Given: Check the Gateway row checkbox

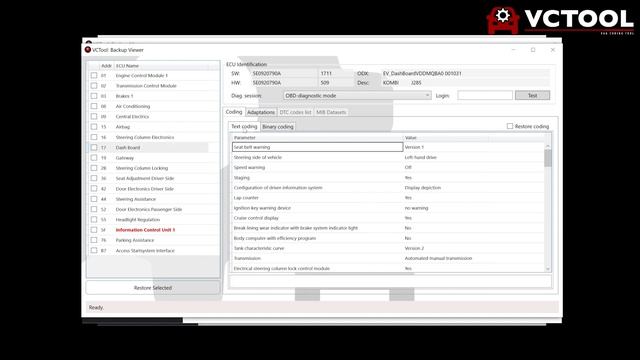Looking at the screenshot, I should pyautogui.click(x=94, y=158).
